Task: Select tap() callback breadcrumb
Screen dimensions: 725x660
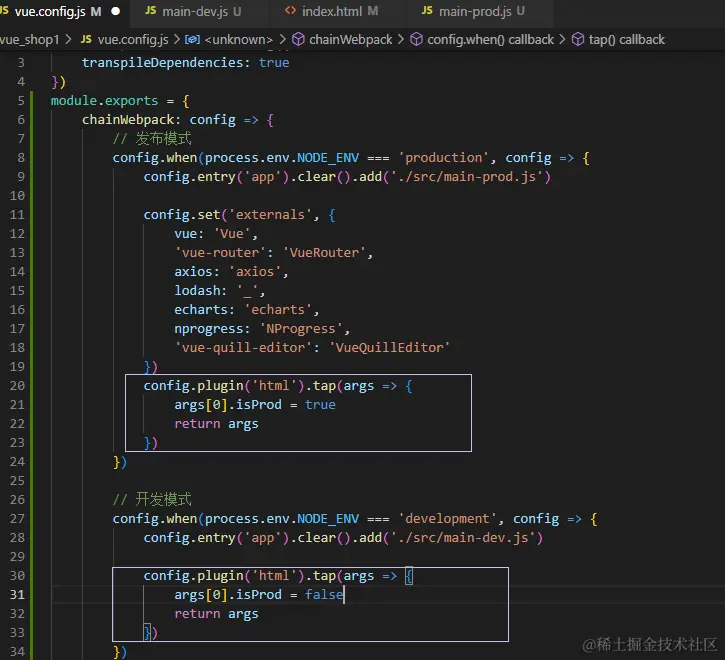Action: (627, 40)
